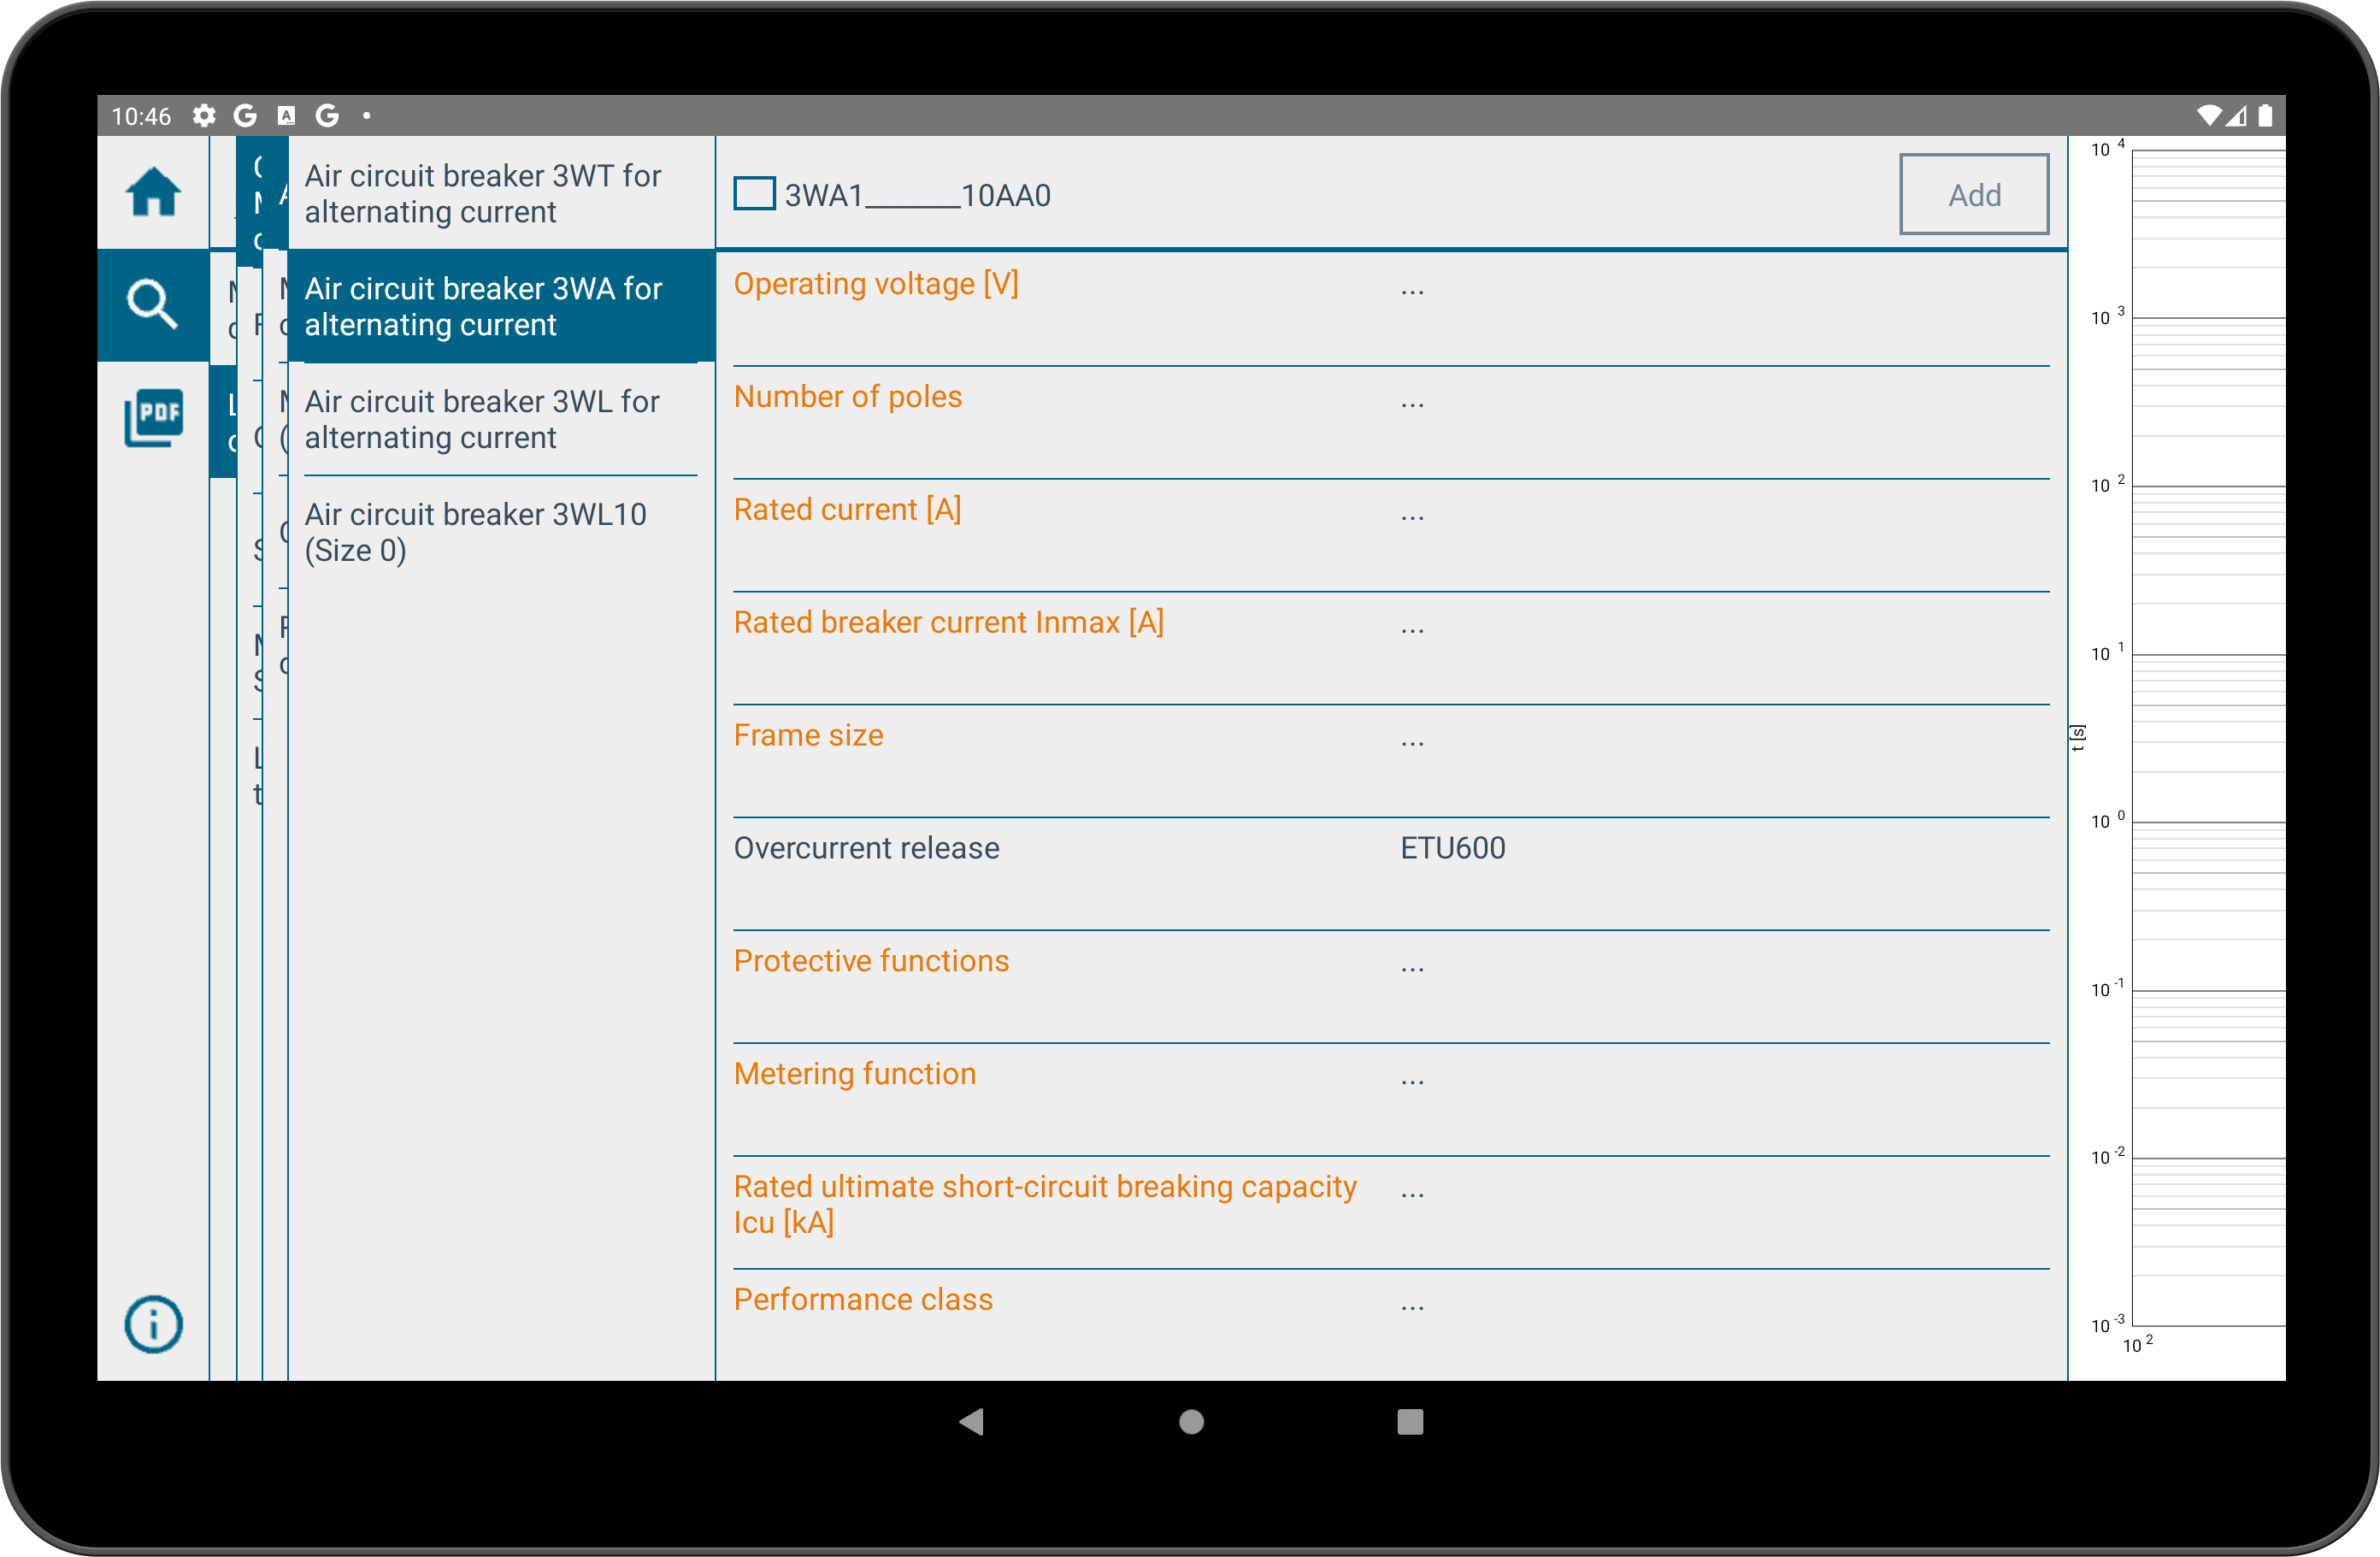The height and width of the screenshot is (1557, 2380).
Task: Open the Info icon at sidebar bottom
Action: tap(153, 1325)
